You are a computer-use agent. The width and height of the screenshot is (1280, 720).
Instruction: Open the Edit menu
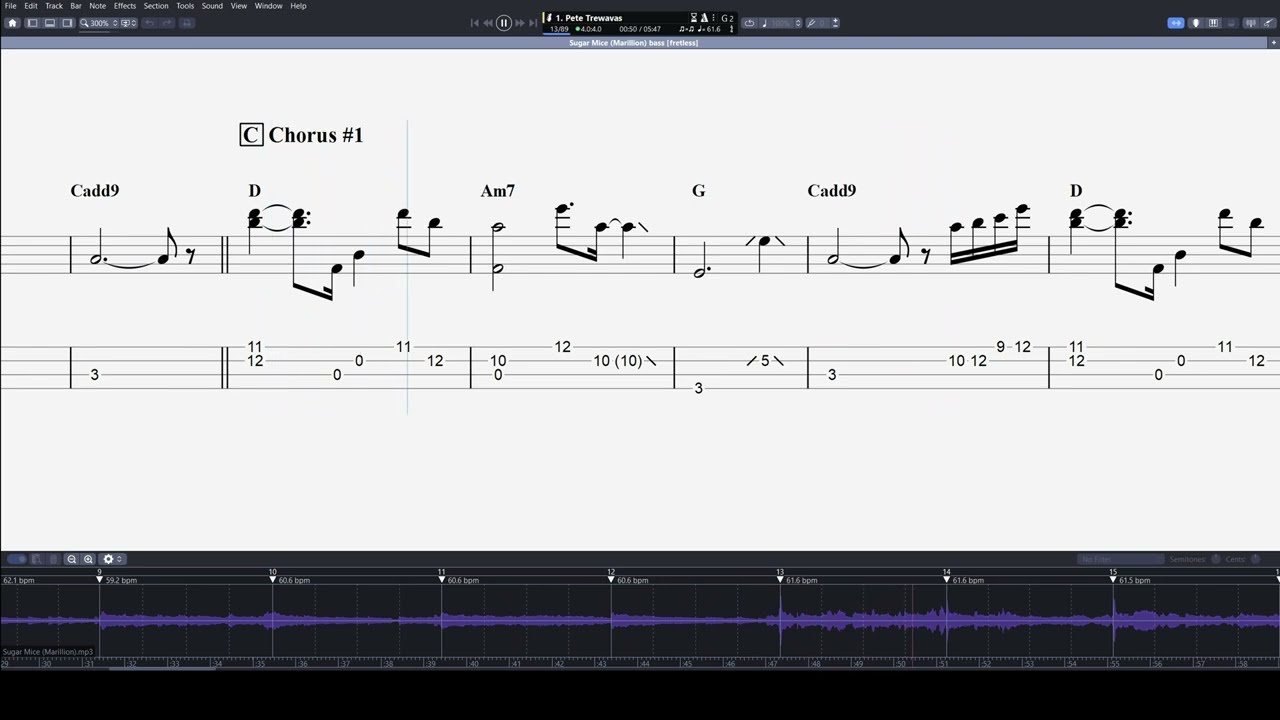pyautogui.click(x=31, y=6)
